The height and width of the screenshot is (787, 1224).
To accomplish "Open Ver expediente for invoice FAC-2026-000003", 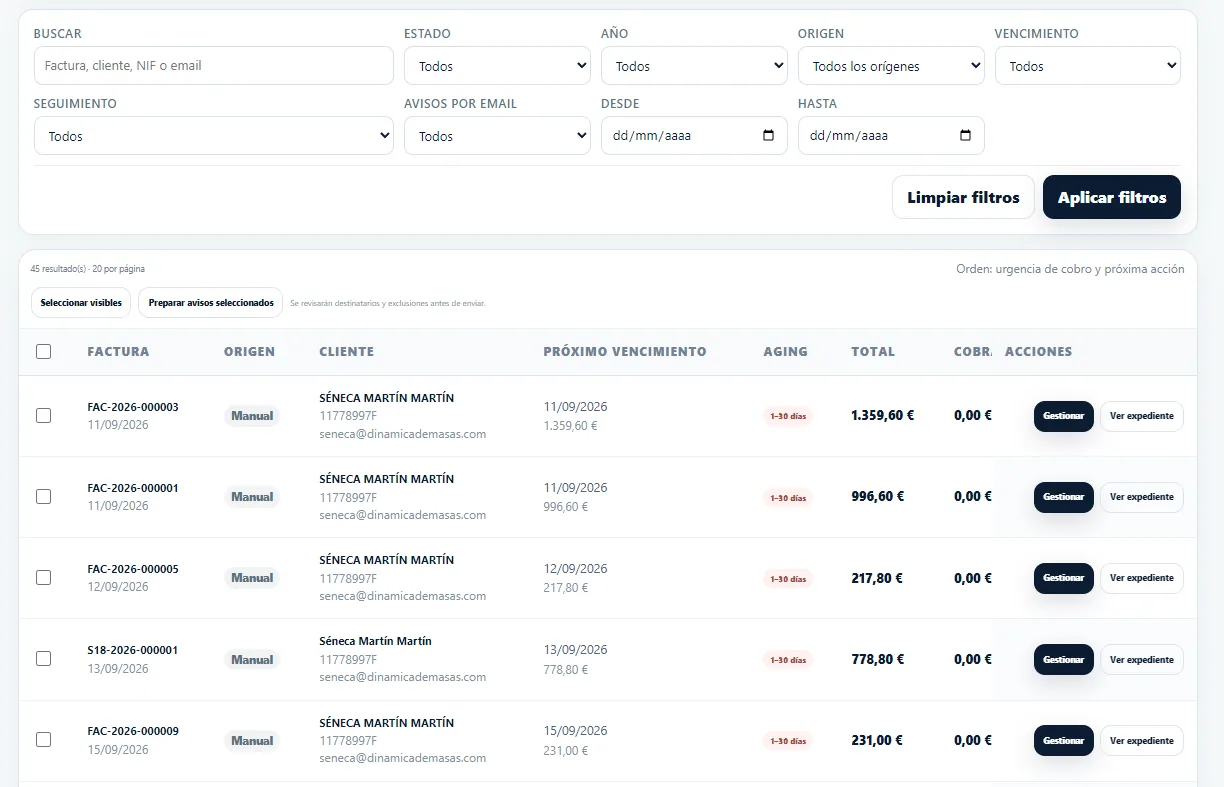I will (1142, 416).
